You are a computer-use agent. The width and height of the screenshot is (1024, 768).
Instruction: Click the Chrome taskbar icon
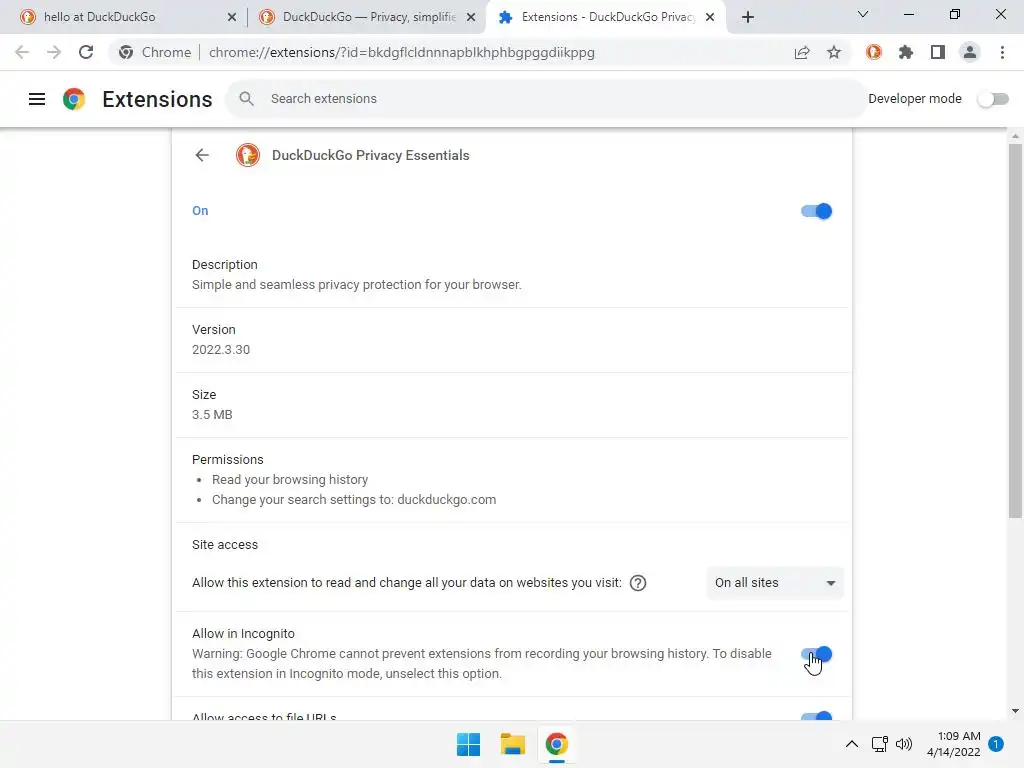tap(556, 744)
